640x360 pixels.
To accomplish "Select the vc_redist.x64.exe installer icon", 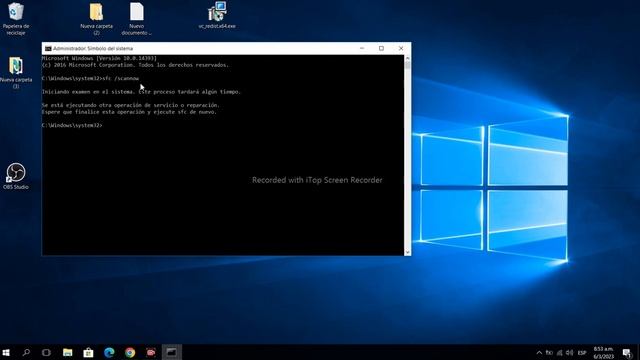I will coord(217,16).
